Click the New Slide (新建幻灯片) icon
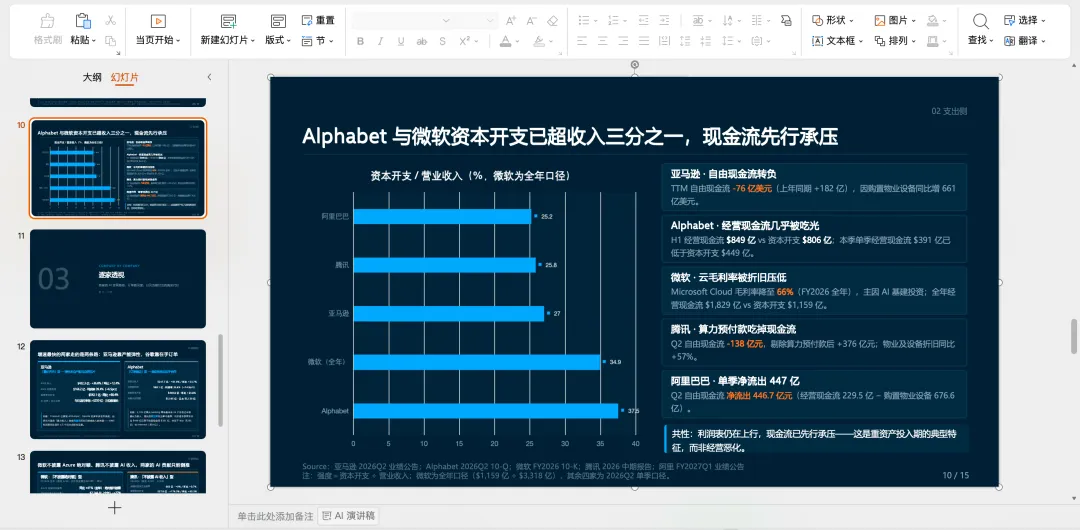The height and width of the screenshot is (530, 1080). point(228,21)
